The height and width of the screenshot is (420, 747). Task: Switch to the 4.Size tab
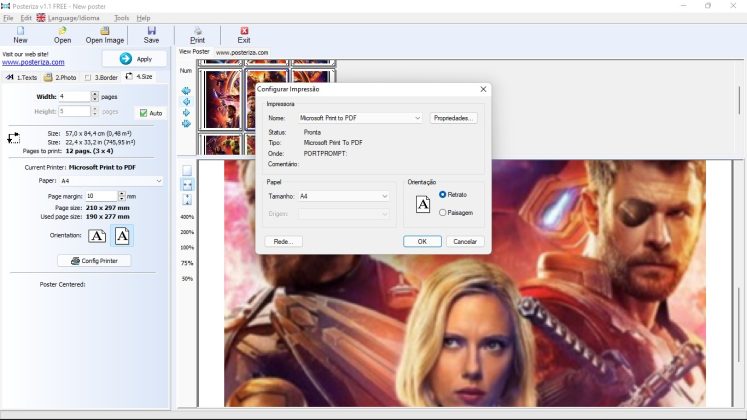pos(139,77)
